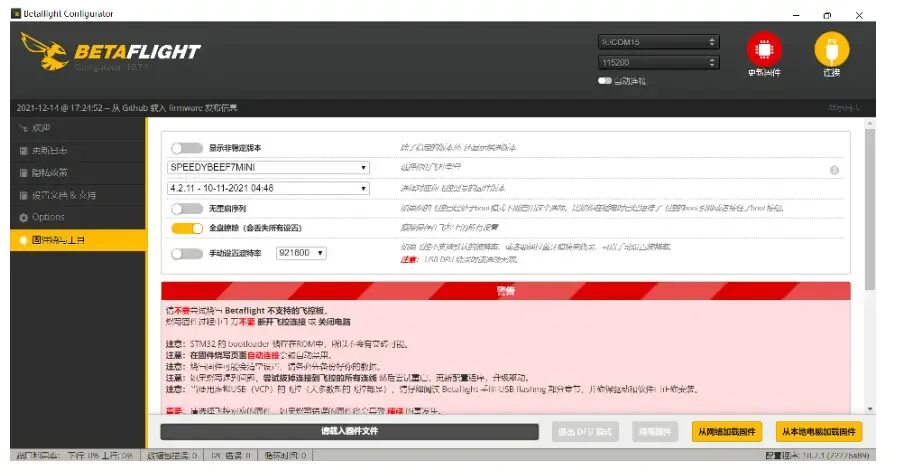Click the grayed flash firmware button
The width and height of the screenshot is (898, 473).
click(655, 432)
